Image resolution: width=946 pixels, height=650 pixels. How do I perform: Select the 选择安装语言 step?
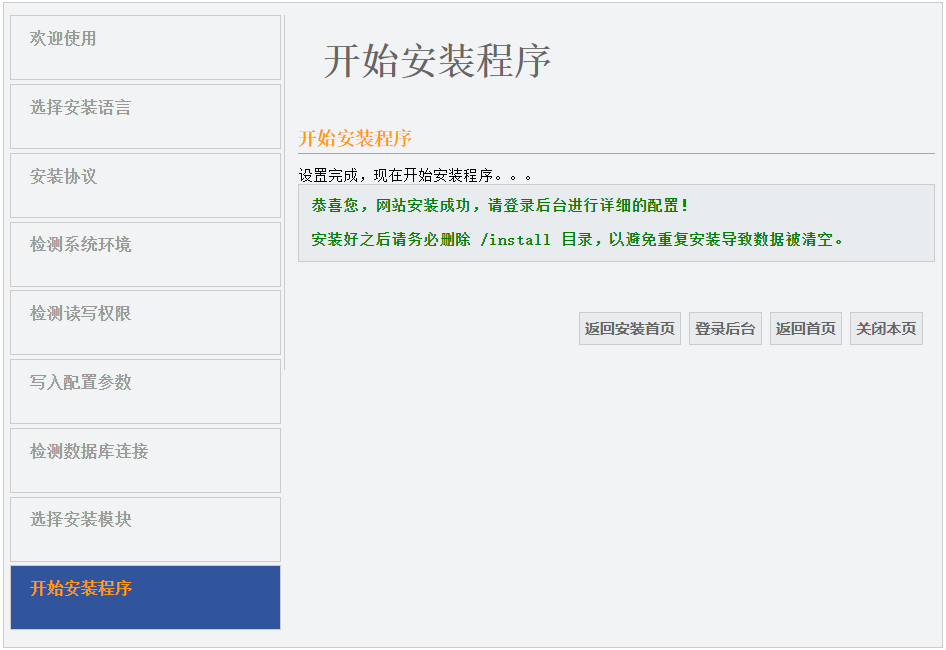click(145, 116)
